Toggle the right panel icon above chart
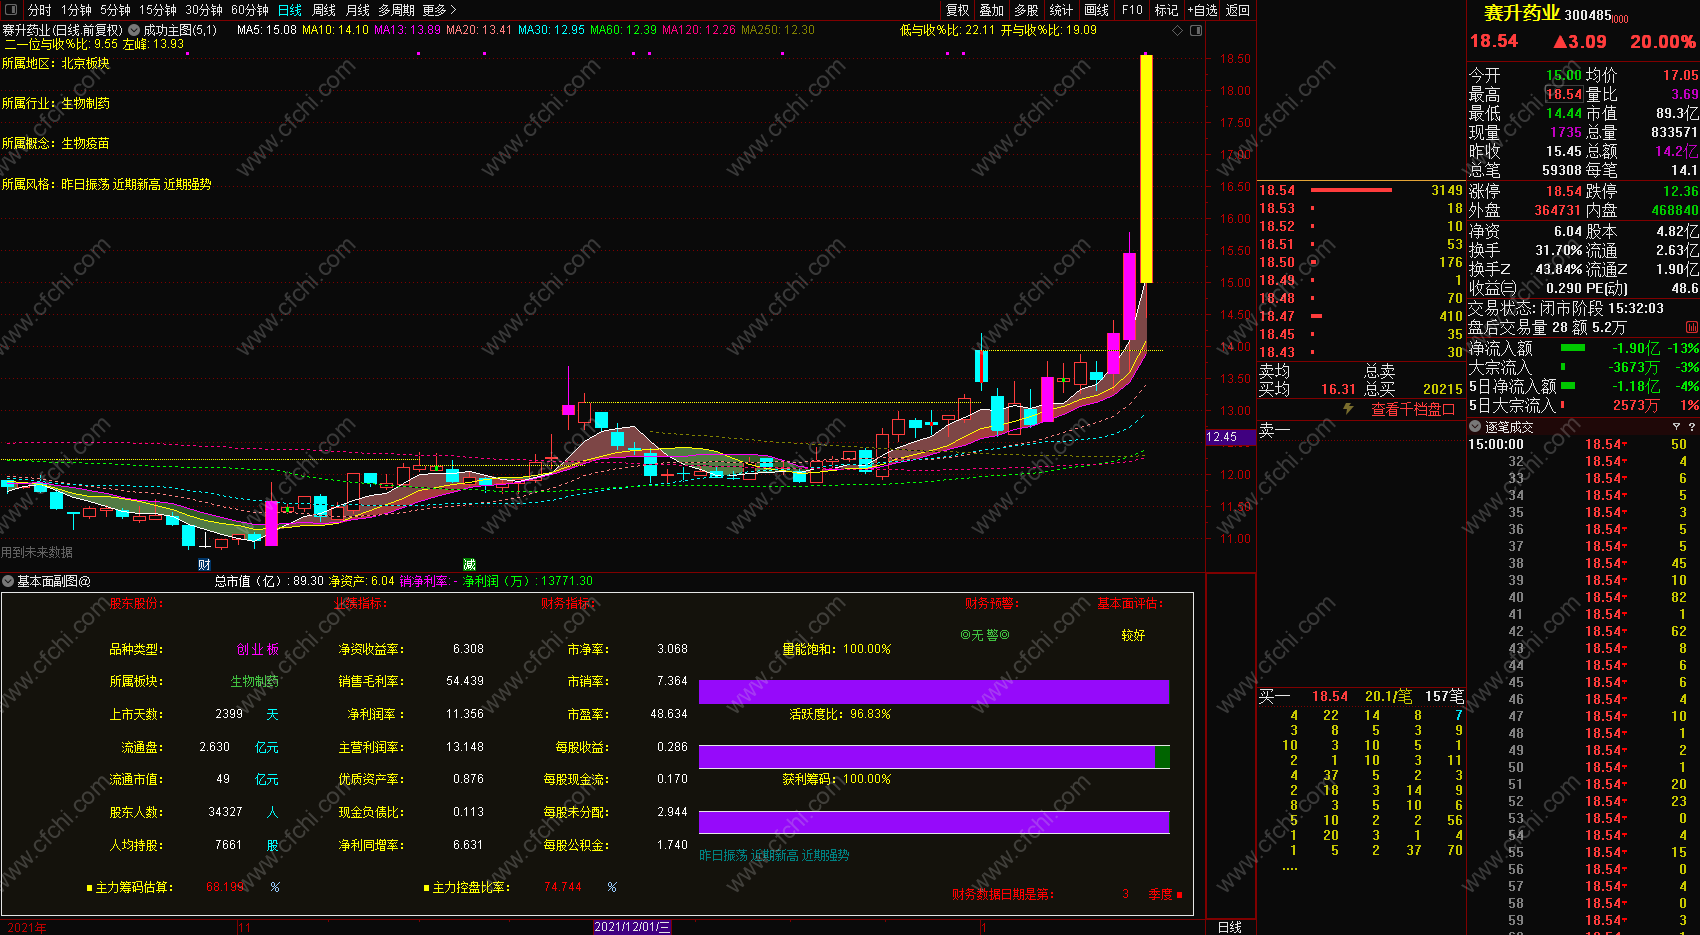 coord(1196,30)
